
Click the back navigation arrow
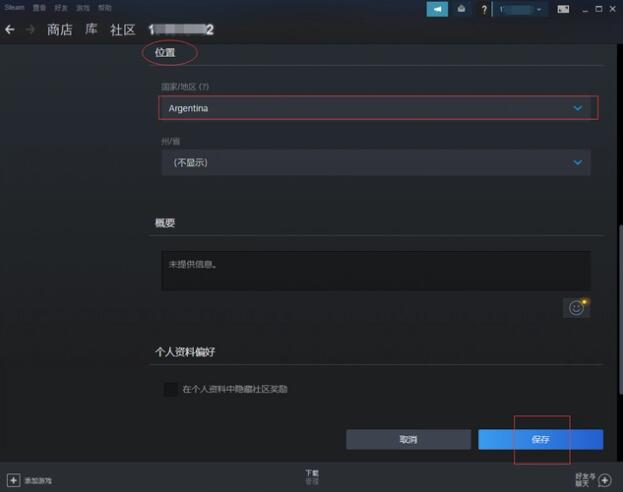10,30
